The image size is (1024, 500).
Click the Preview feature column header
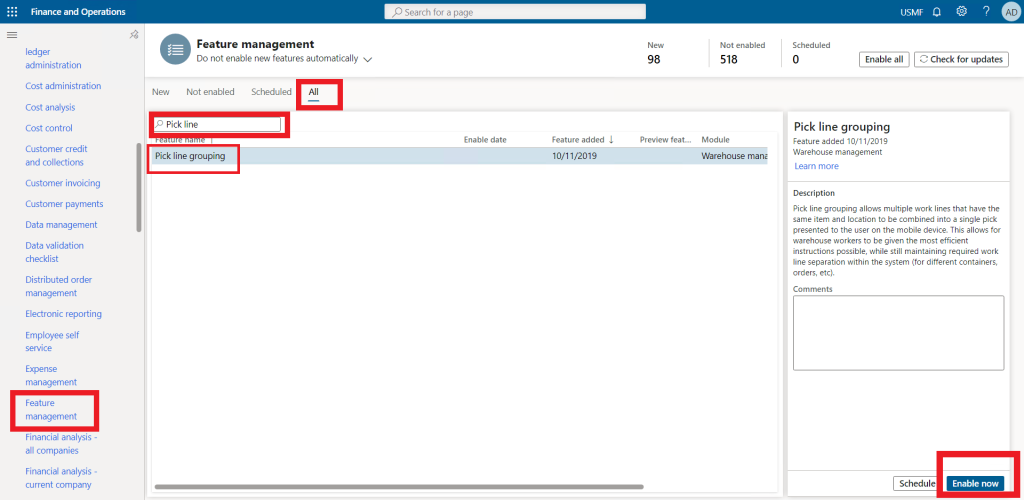(x=665, y=140)
